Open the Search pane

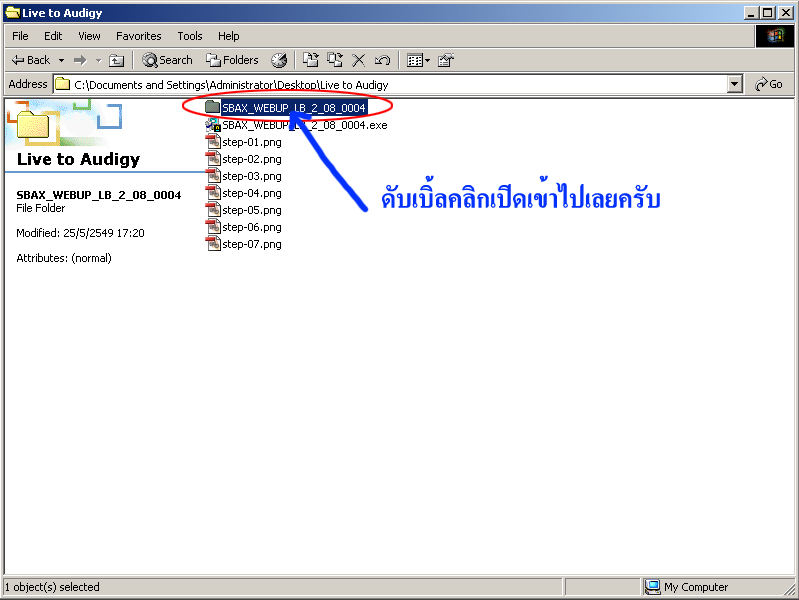point(167,60)
